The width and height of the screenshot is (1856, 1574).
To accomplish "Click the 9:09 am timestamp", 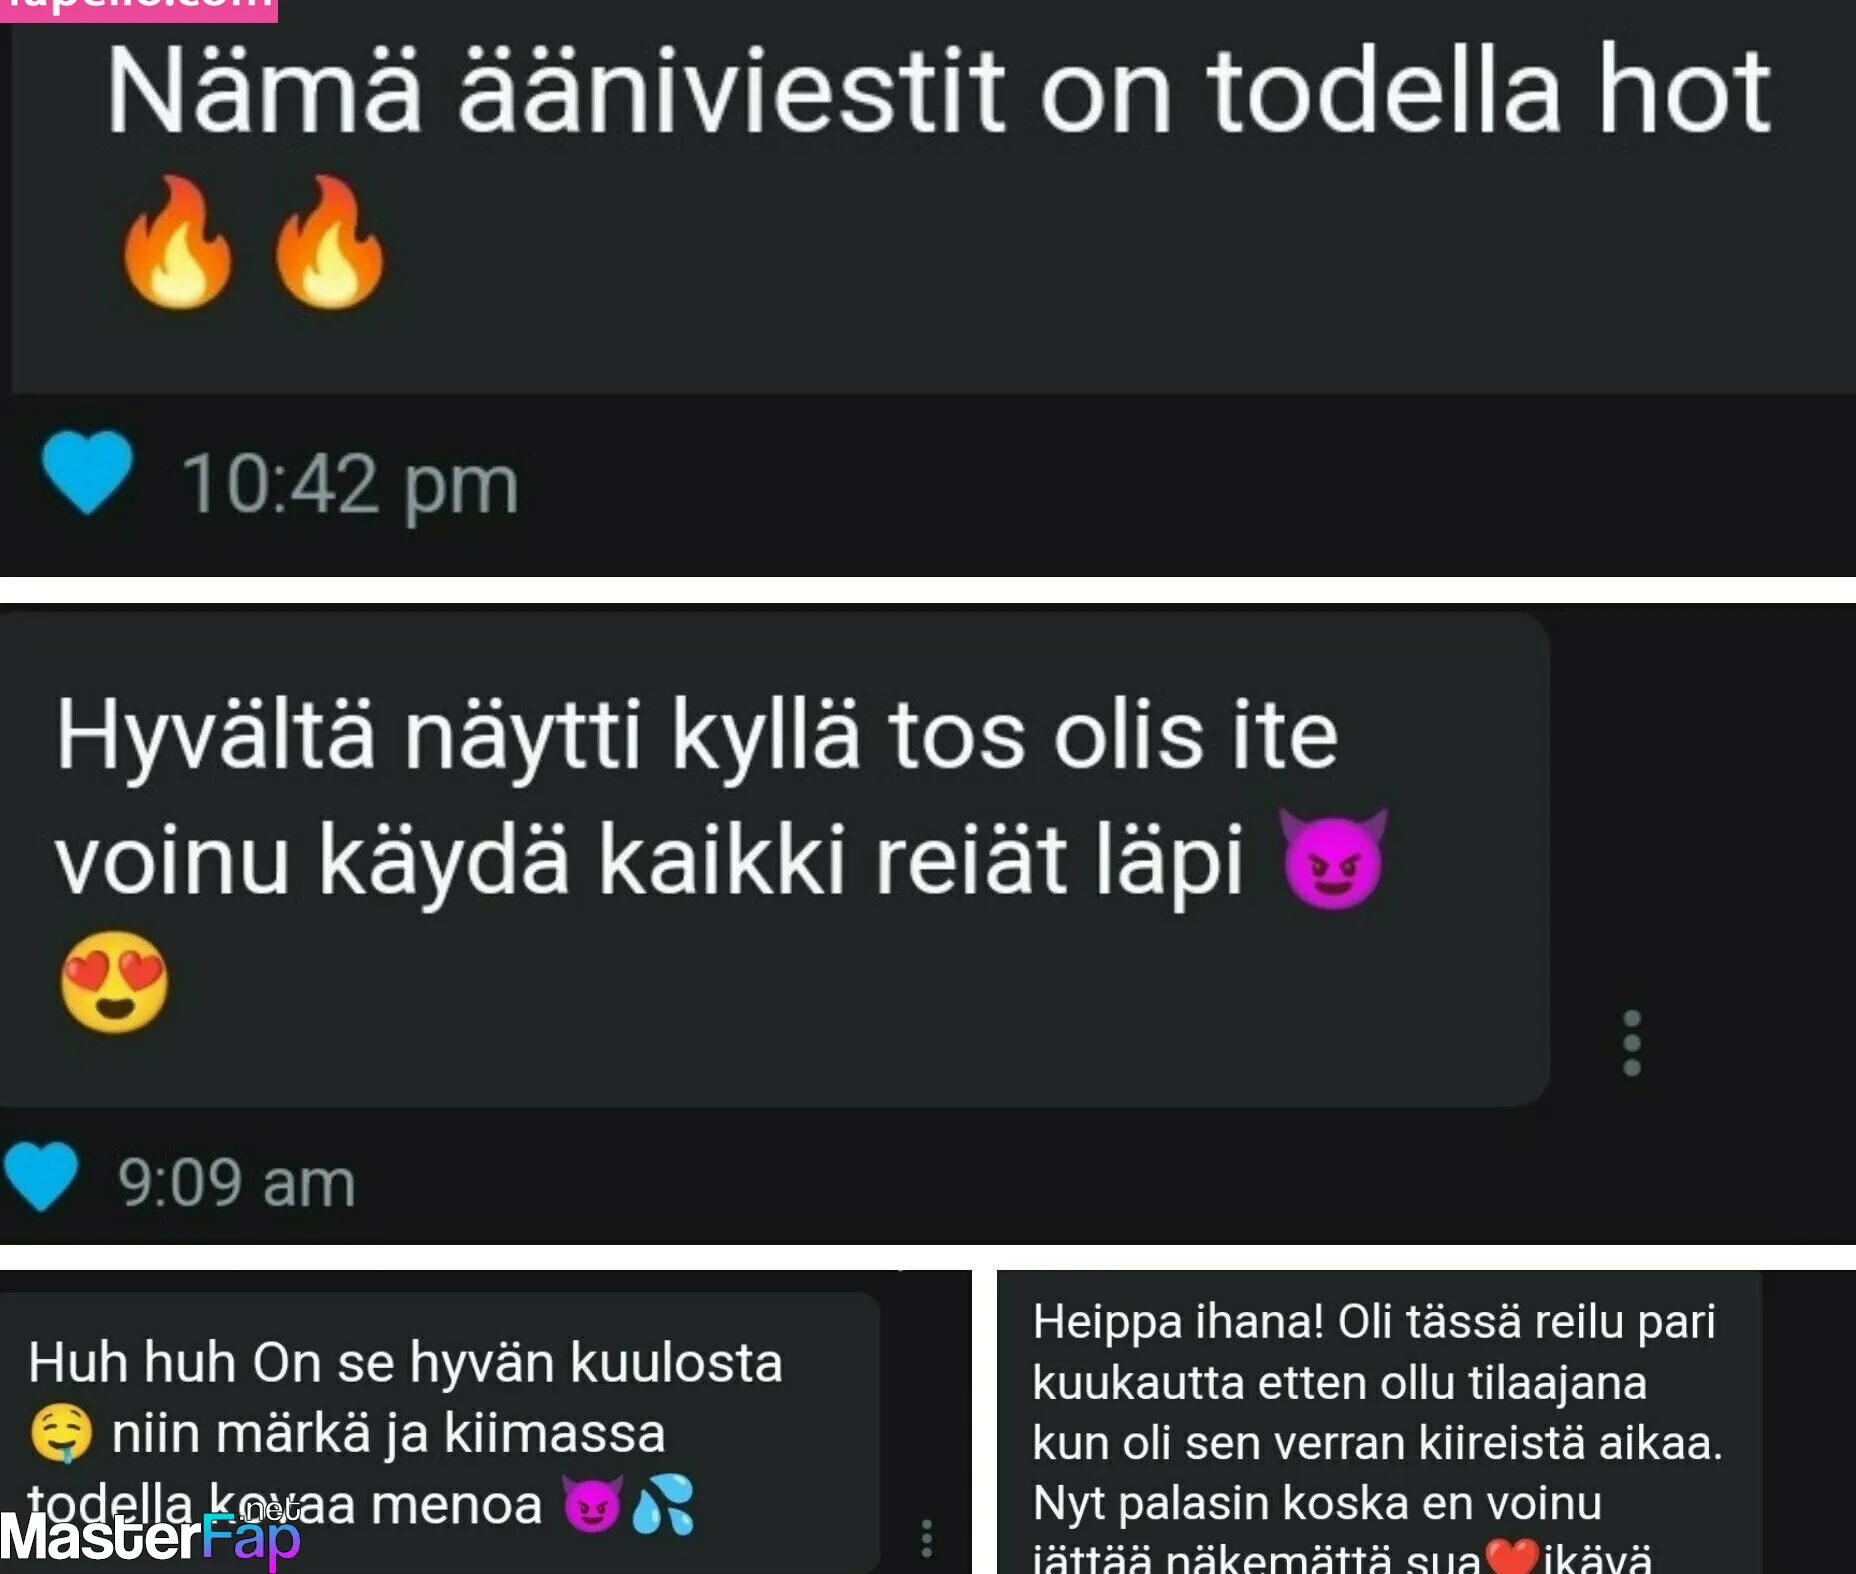I will coord(237,1183).
